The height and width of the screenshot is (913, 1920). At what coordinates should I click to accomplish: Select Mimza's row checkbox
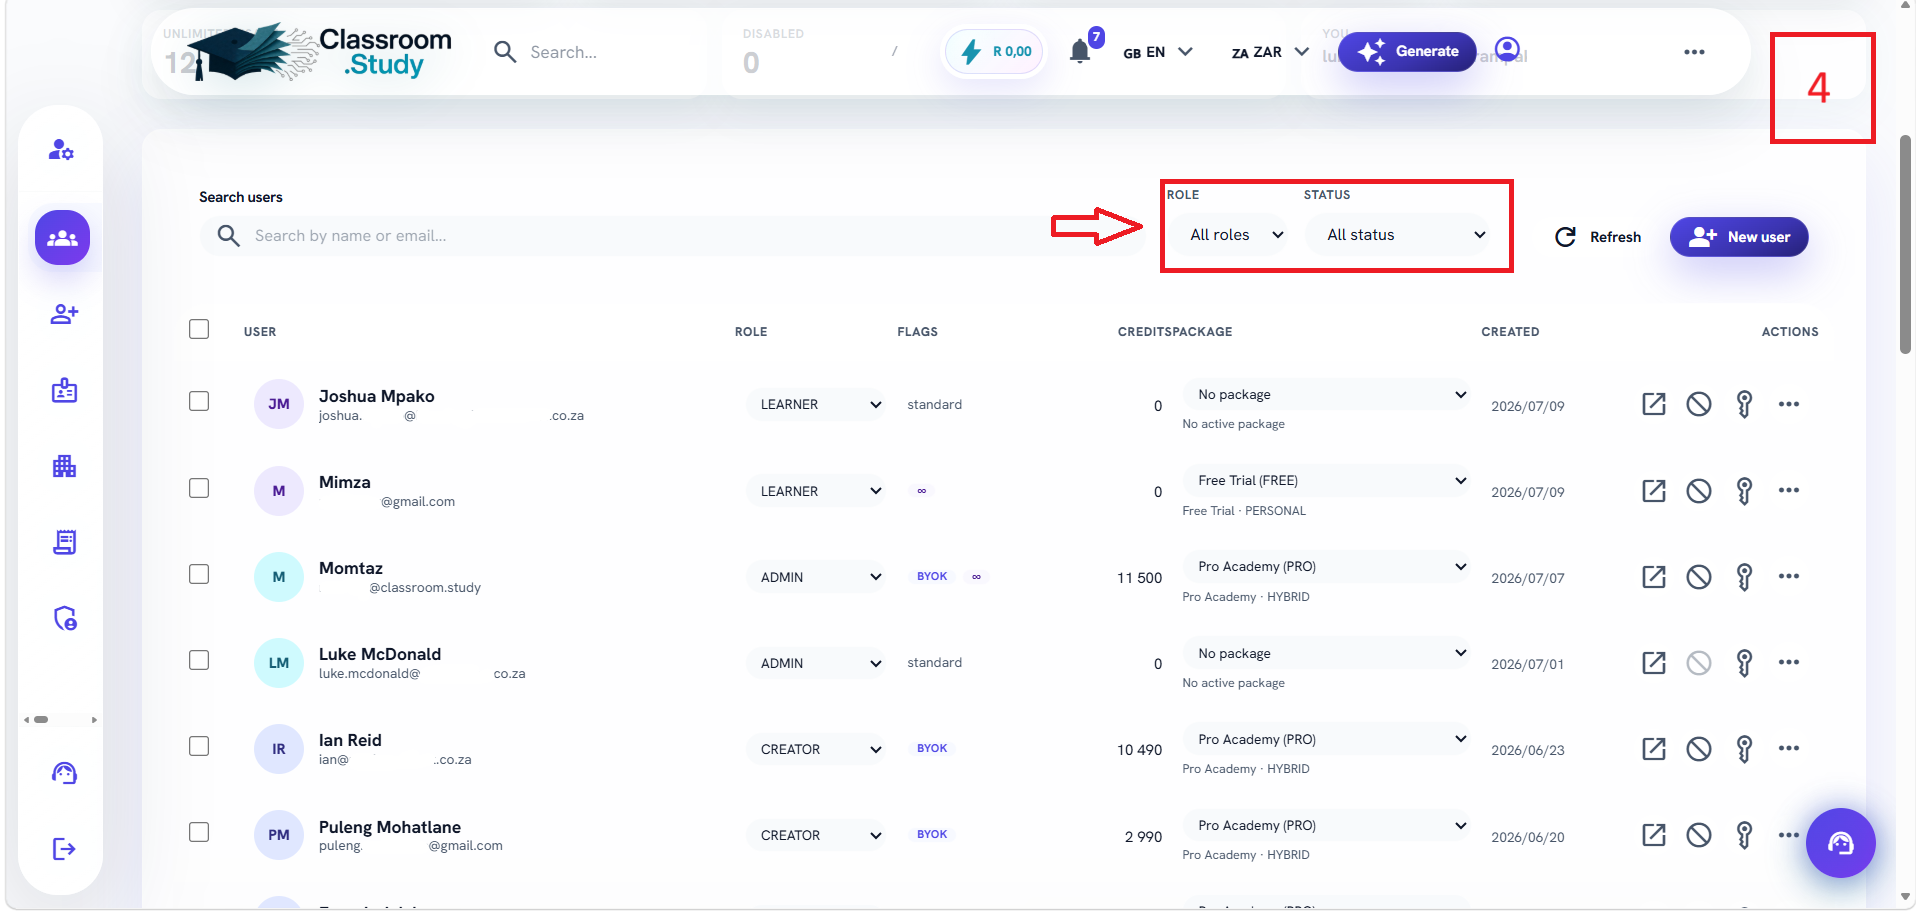[x=199, y=488]
